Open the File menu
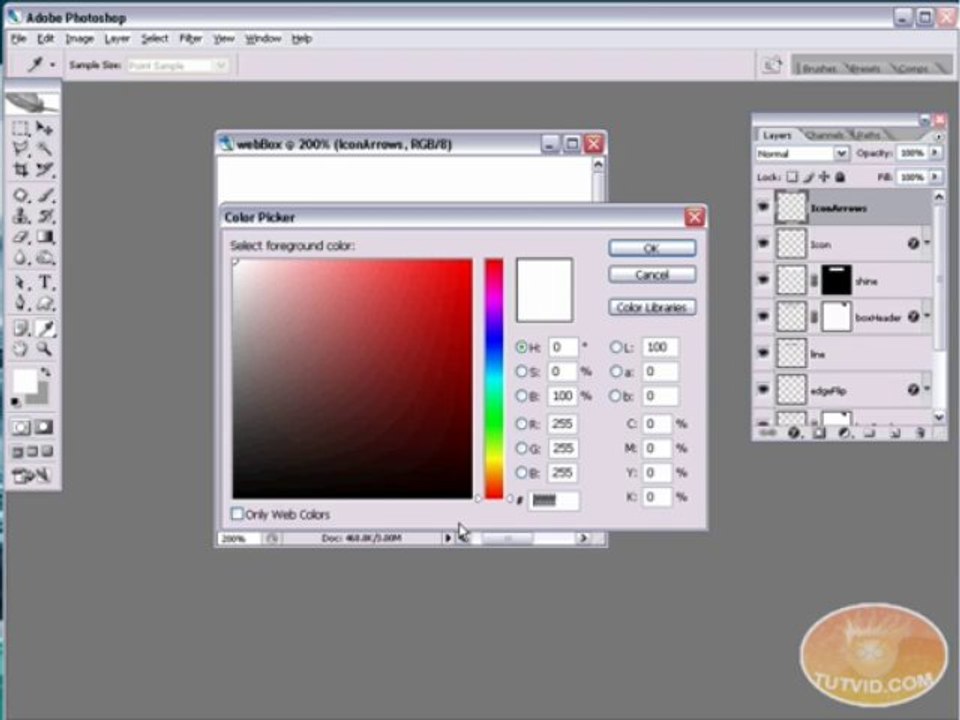Viewport: 960px width, 720px height. click(18, 39)
